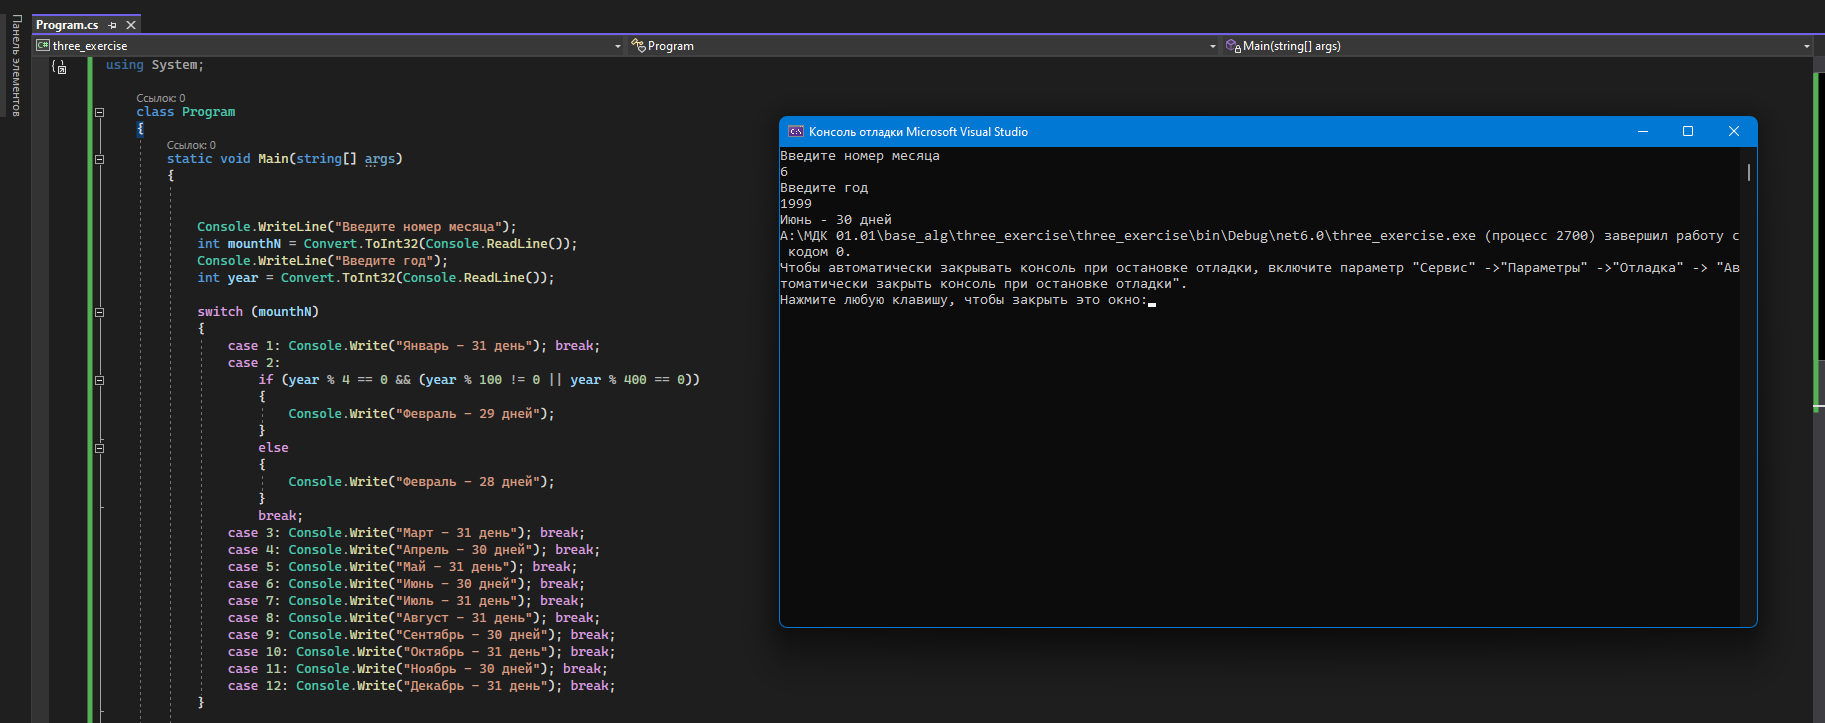Collapse the class Program block
The image size is (1825, 723).
(x=99, y=112)
